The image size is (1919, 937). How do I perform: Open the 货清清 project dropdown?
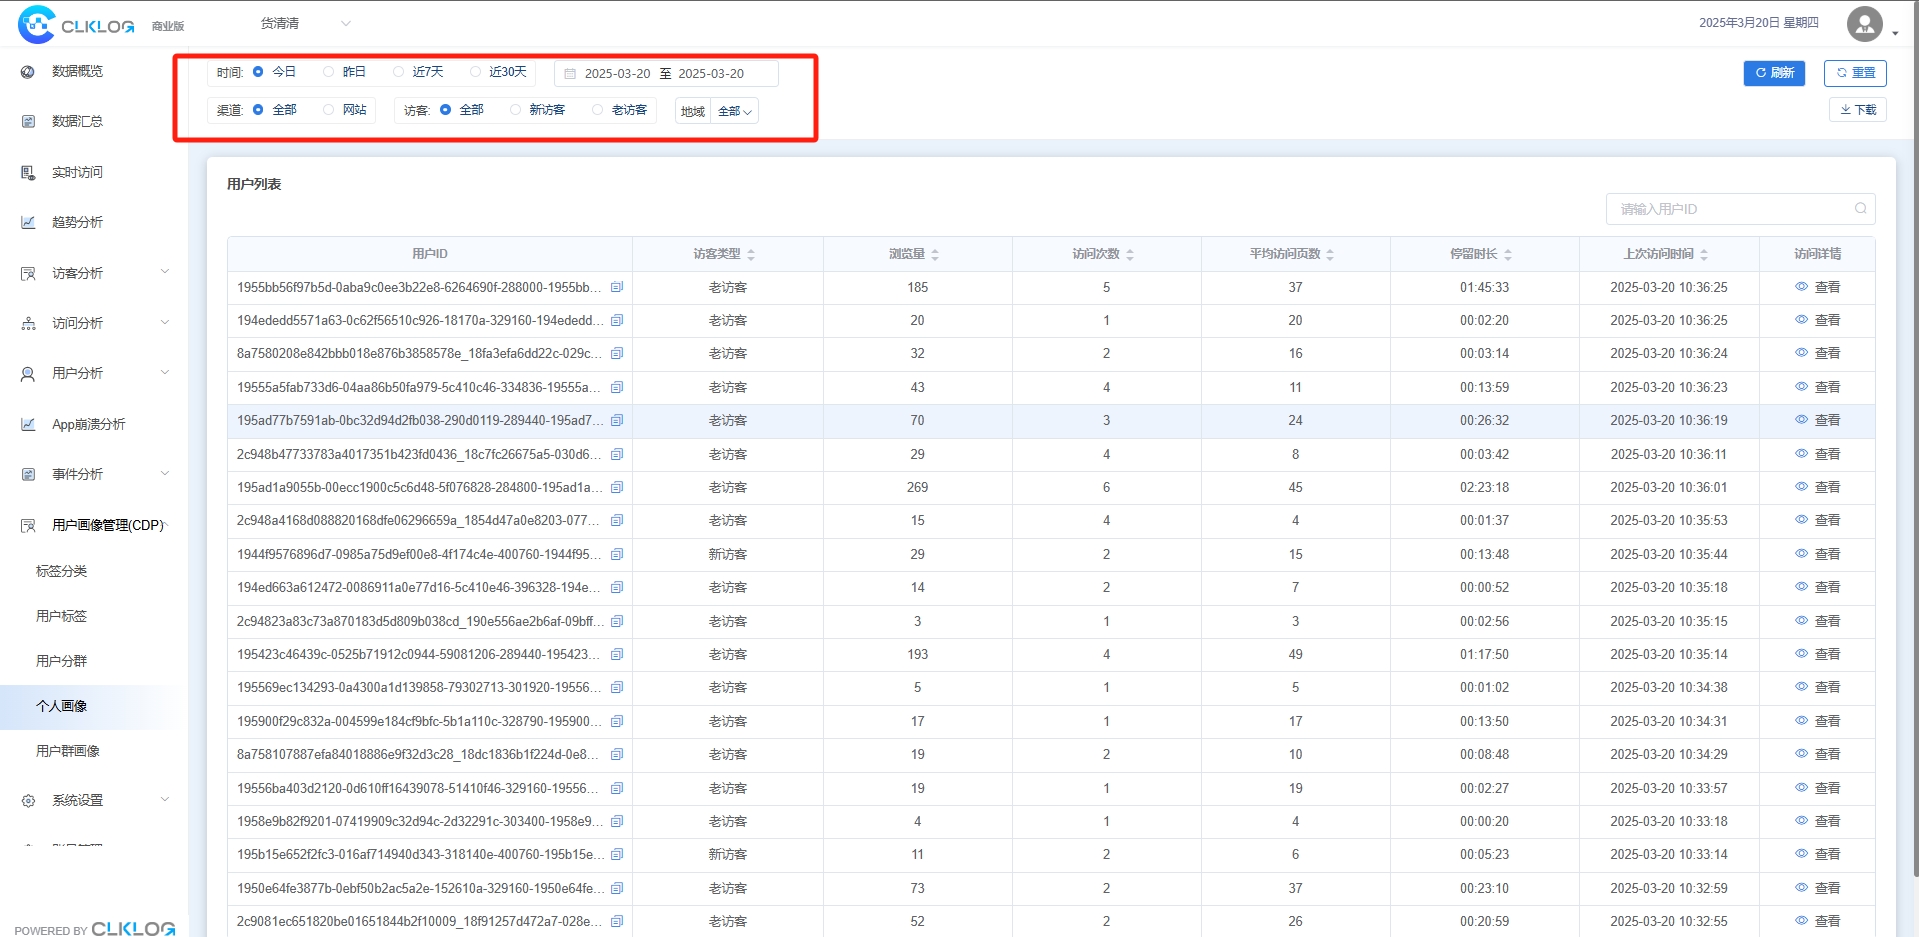pos(305,23)
